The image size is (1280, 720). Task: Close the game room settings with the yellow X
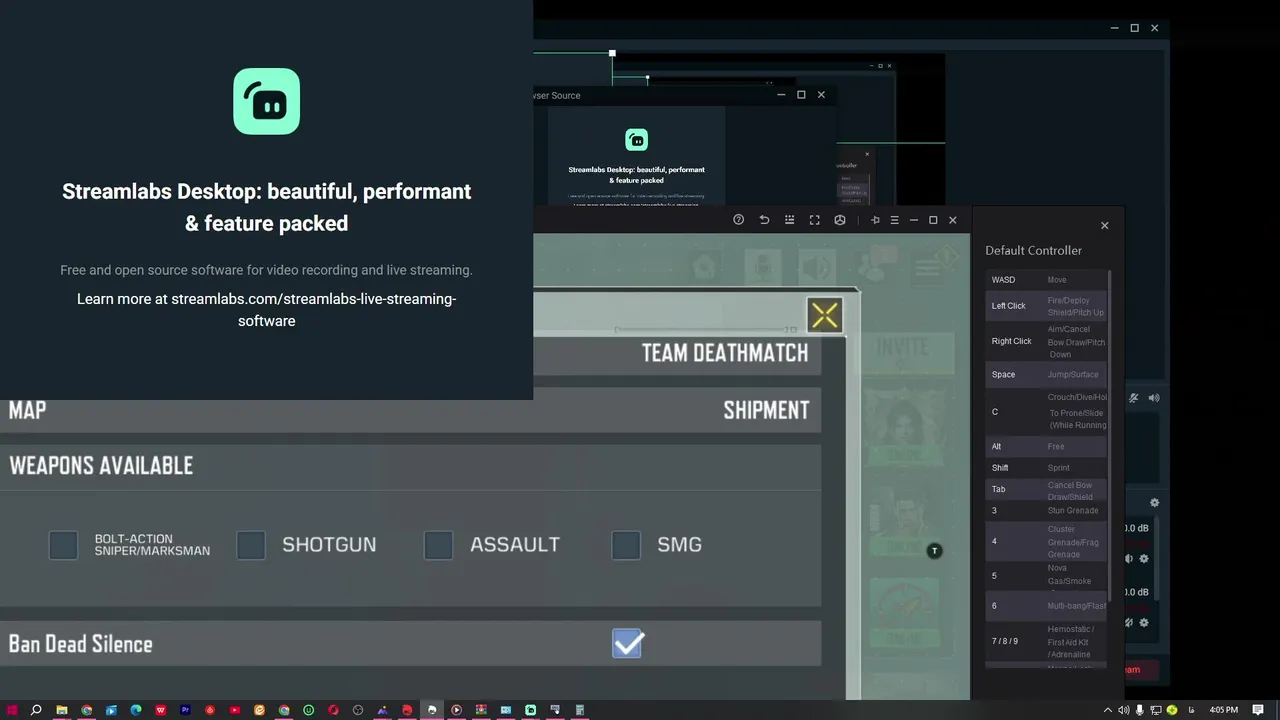tap(825, 316)
